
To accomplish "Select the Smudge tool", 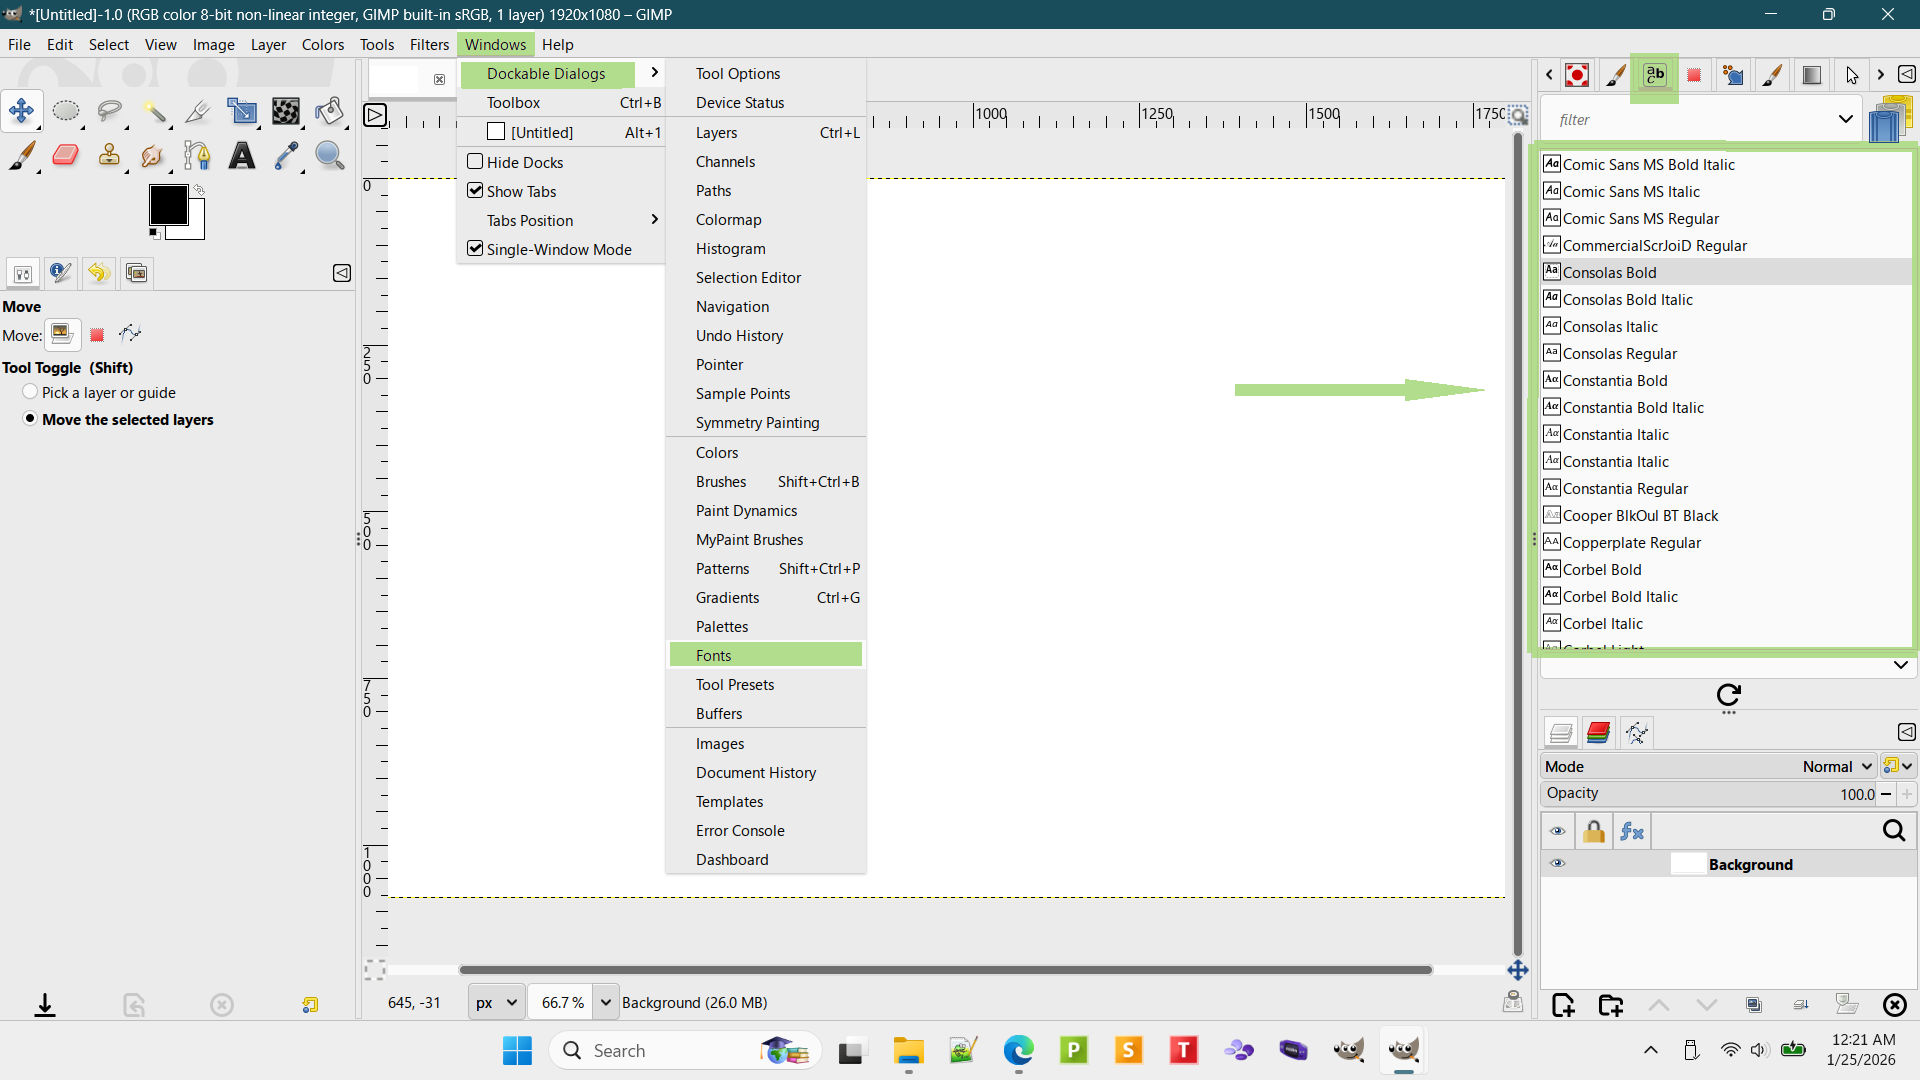I will pos(154,155).
